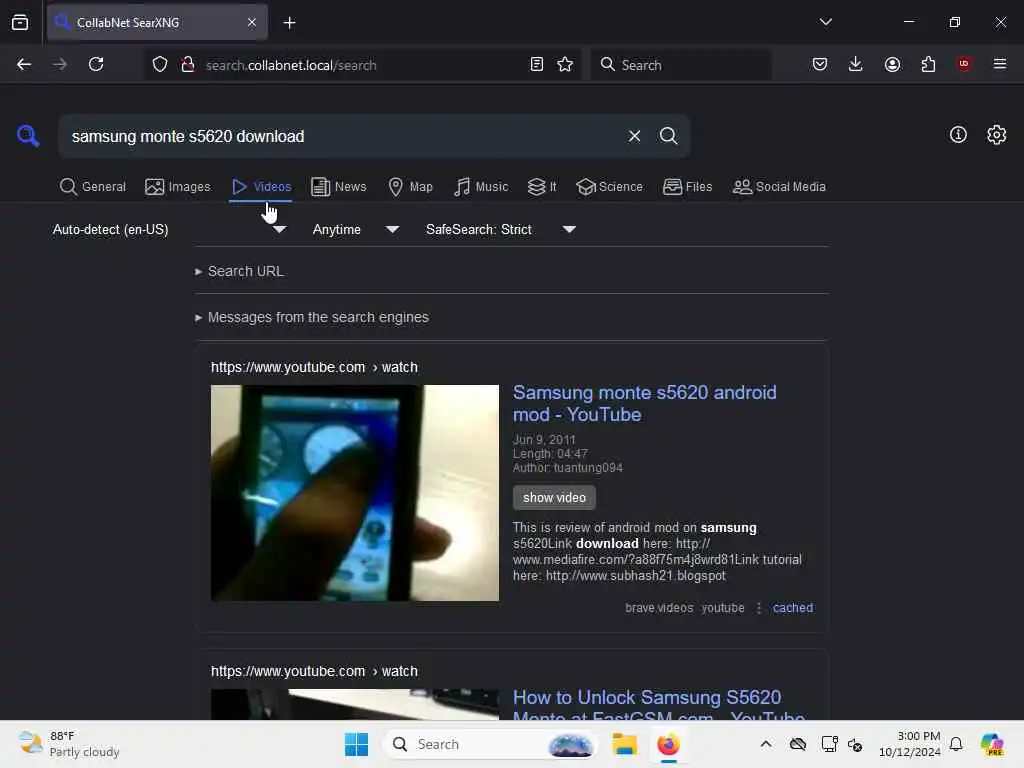Viewport: 1024px width, 768px height.
Task: Open SearXNG preferences gear icon
Action: click(x=997, y=135)
